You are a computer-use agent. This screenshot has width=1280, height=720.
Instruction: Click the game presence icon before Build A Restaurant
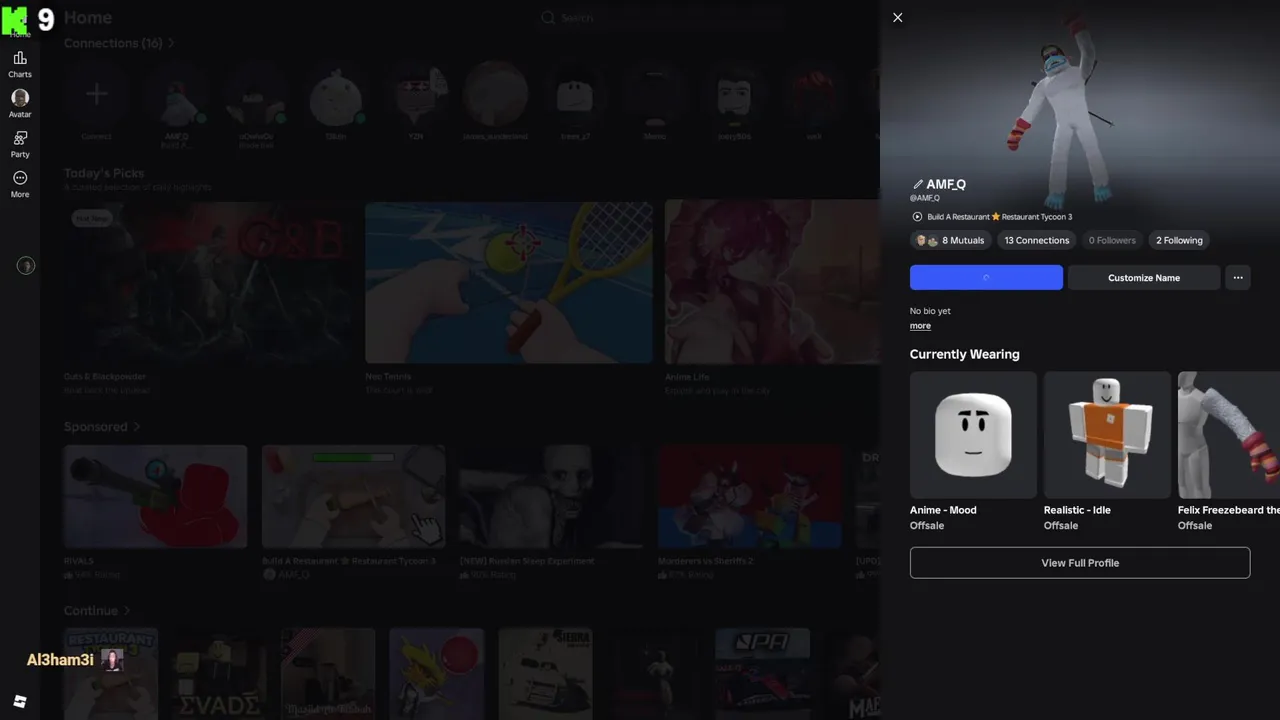917,217
